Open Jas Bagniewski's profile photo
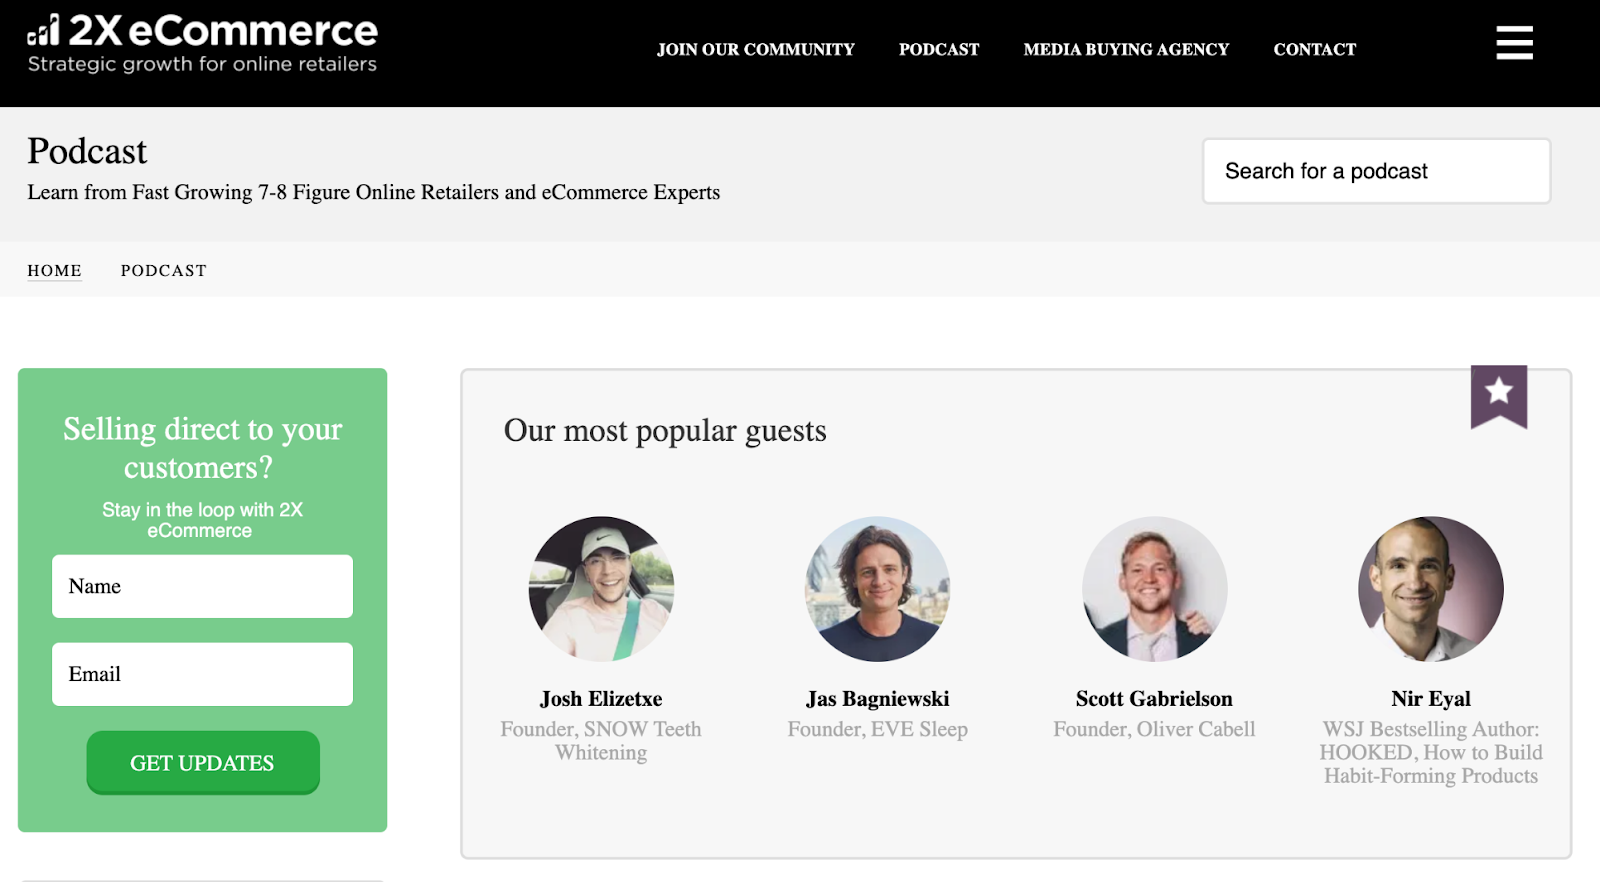Screen dimensions: 1600x882 pos(877,588)
